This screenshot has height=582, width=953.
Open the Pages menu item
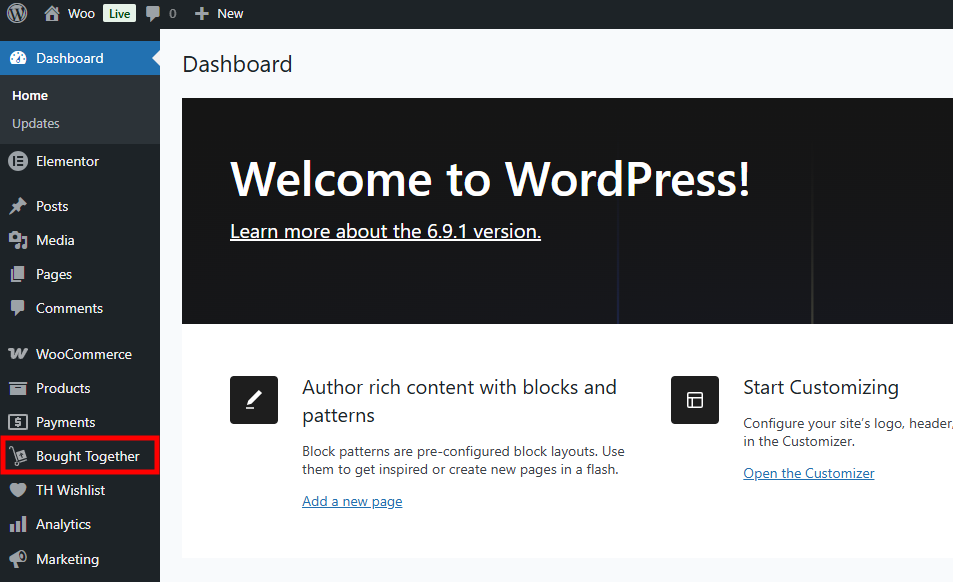54,274
